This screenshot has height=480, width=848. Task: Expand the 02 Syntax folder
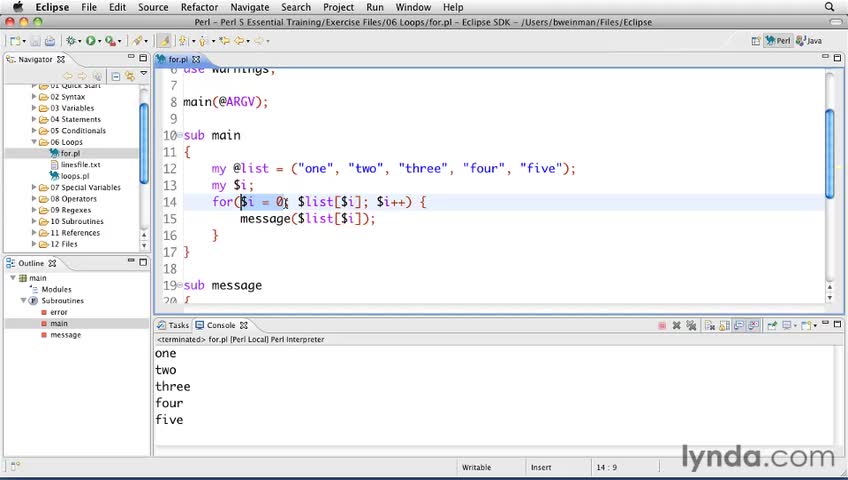[34, 97]
